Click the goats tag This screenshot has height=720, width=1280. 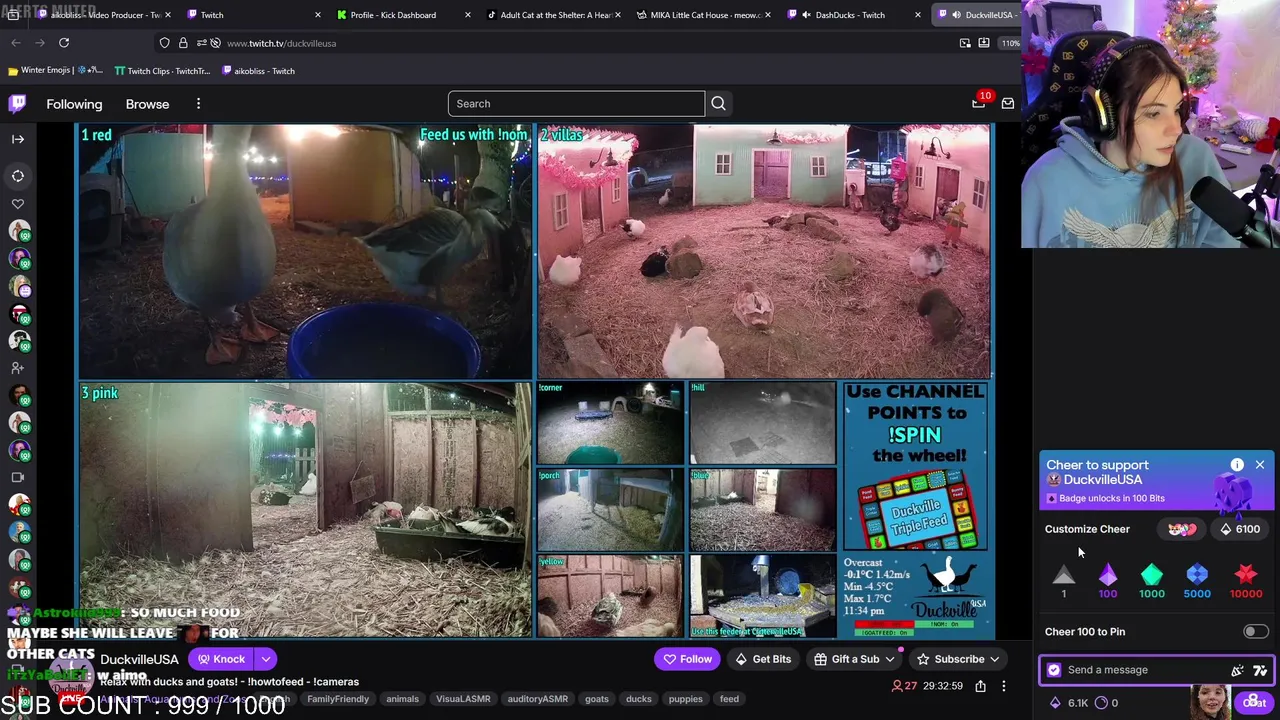point(597,699)
